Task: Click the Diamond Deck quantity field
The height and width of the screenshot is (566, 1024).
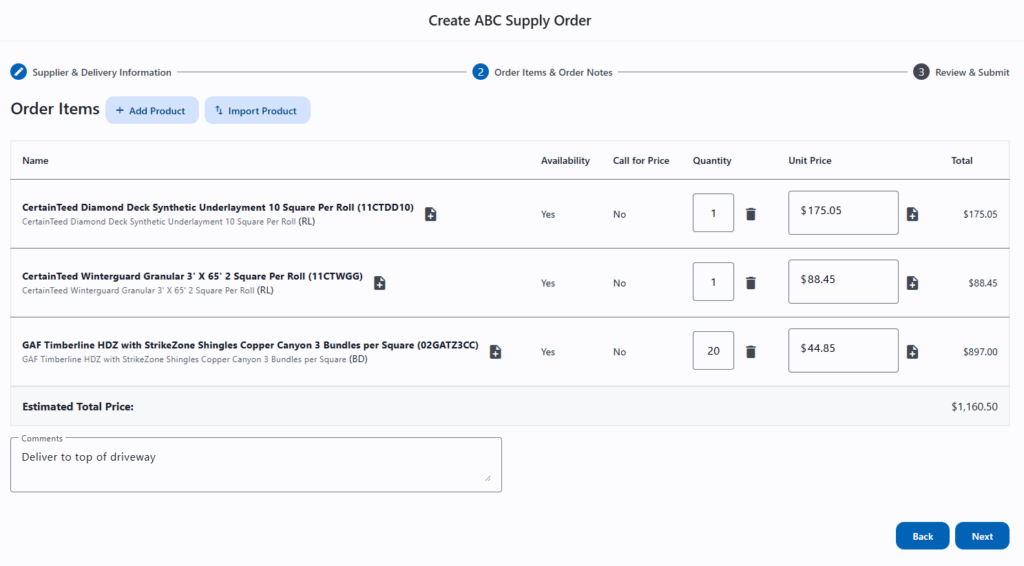Action: (x=713, y=213)
